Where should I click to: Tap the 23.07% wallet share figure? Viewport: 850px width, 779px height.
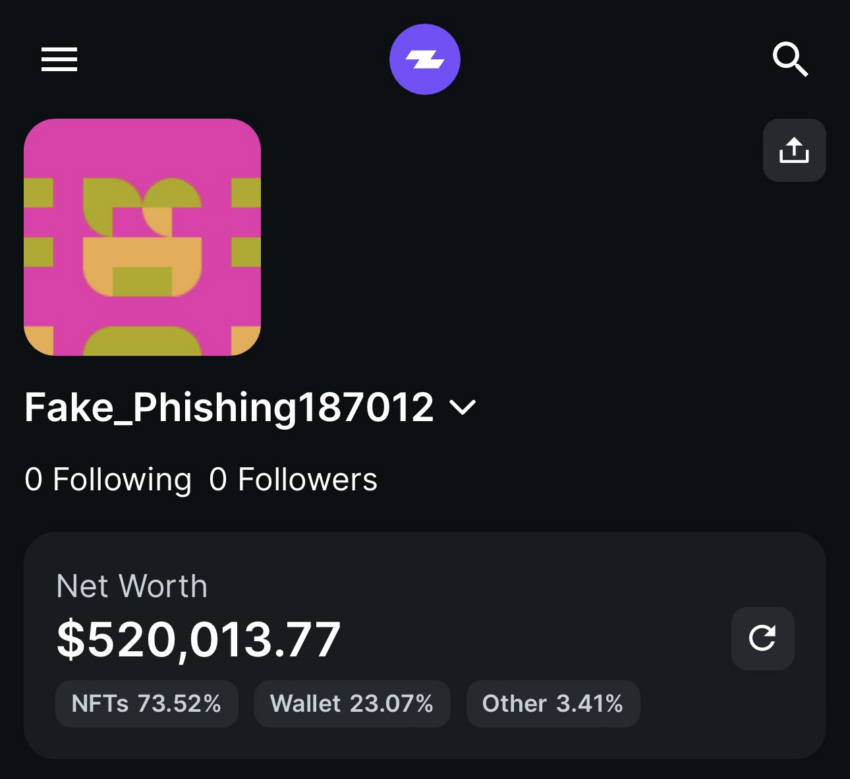tap(391, 704)
